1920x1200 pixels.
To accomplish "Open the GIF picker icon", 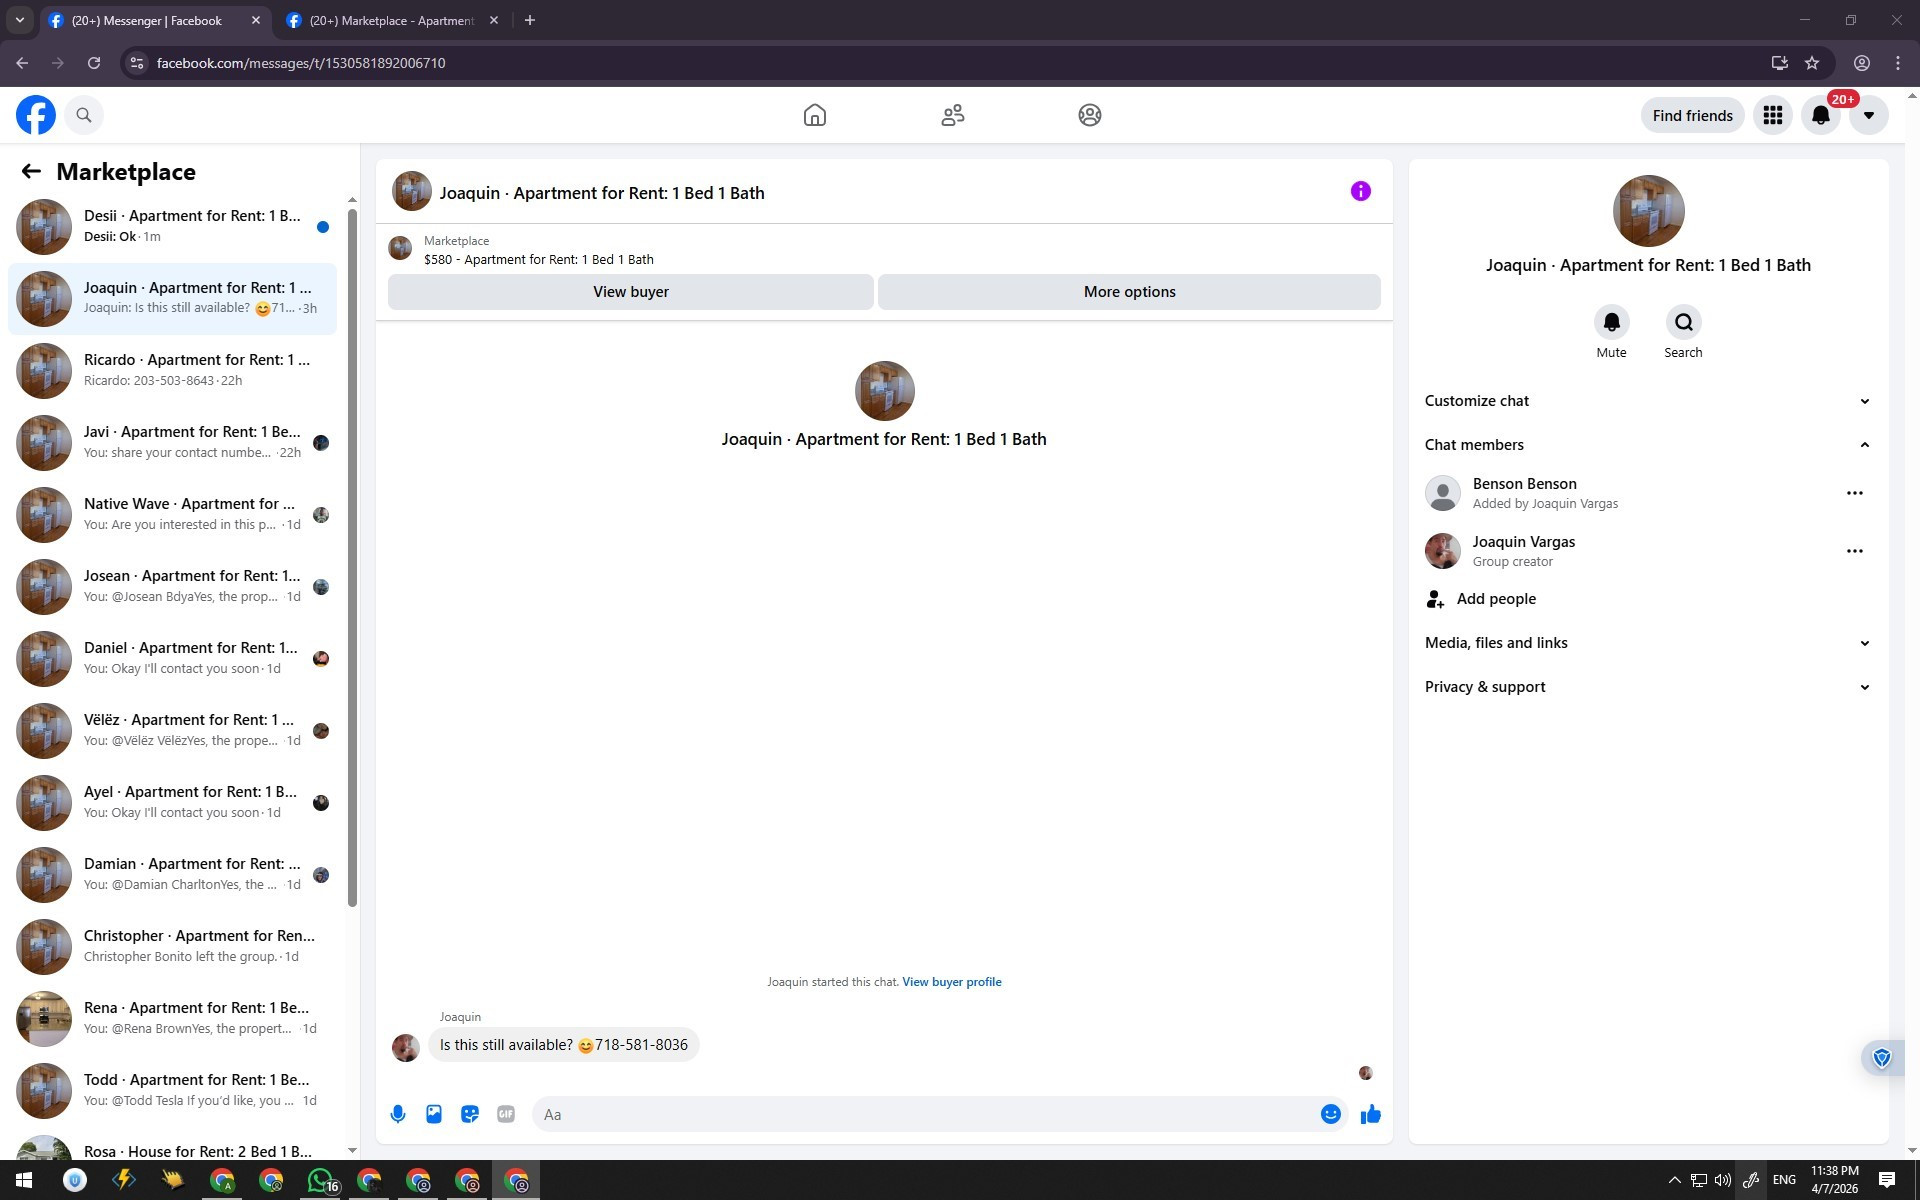I will pyautogui.click(x=506, y=1114).
